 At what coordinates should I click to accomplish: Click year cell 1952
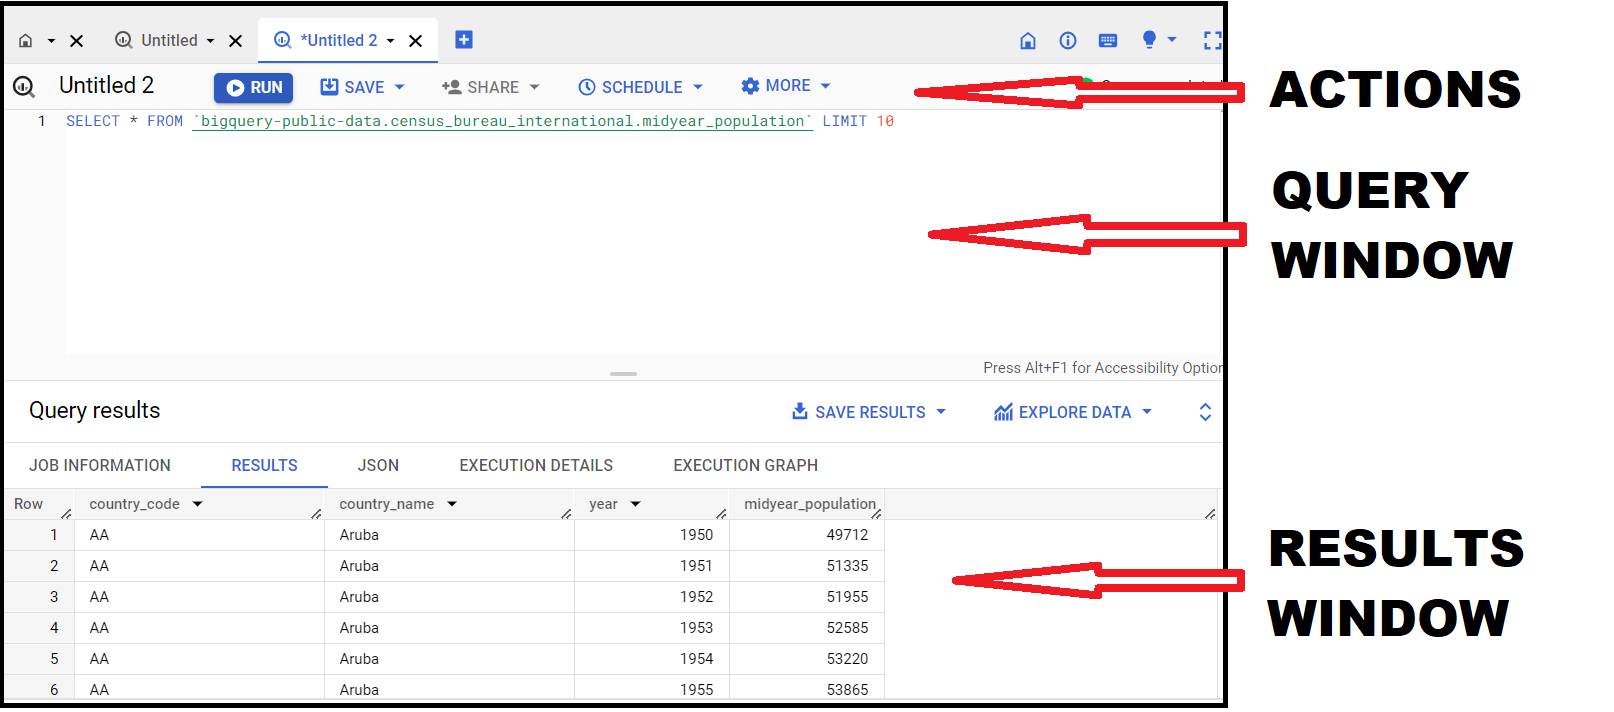pyautogui.click(x=696, y=597)
